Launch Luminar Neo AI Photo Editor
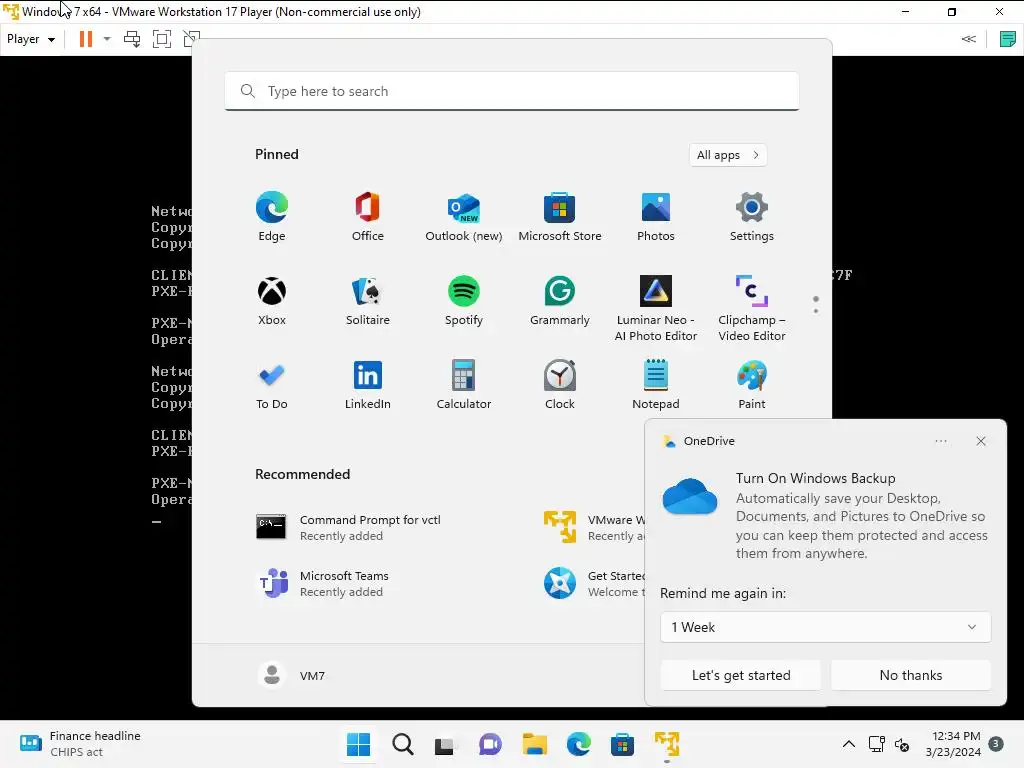1024x768 pixels. tap(656, 308)
